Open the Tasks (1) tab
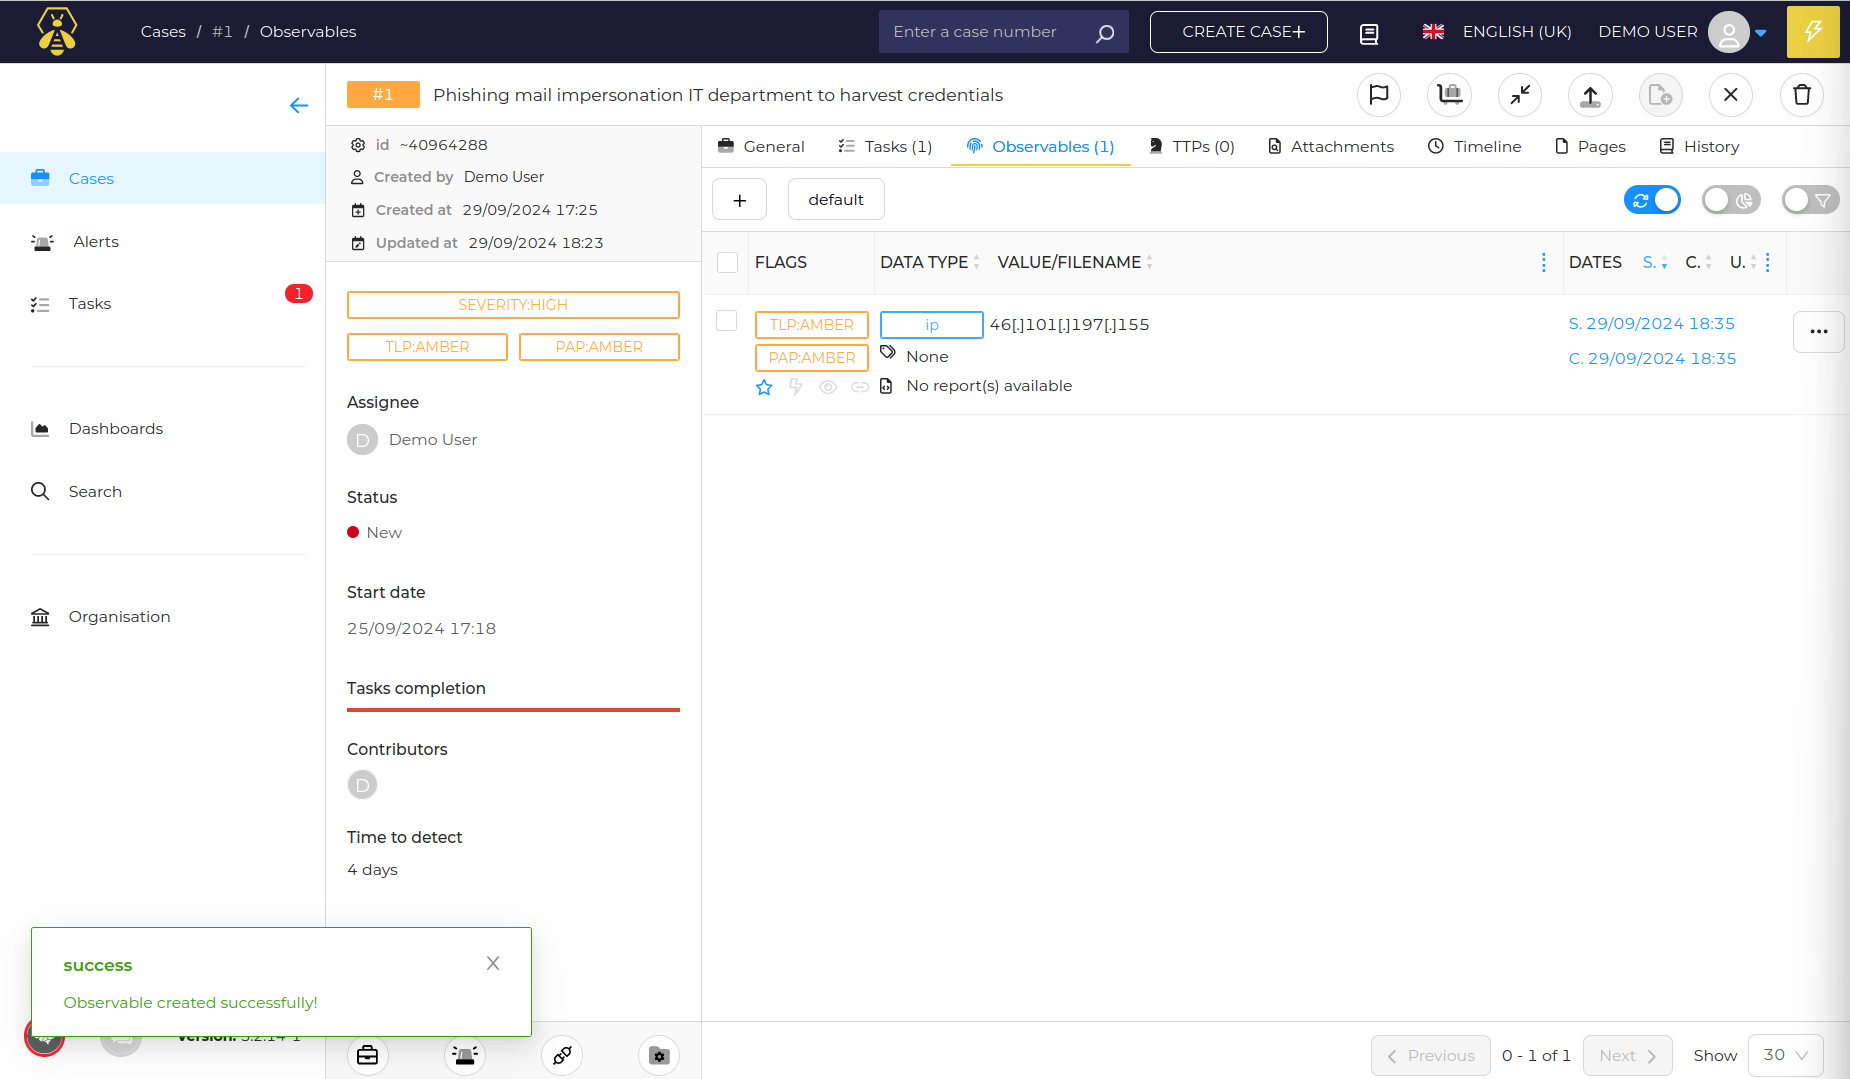Screen dimensions: 1850x1079 tap(885, 147)
